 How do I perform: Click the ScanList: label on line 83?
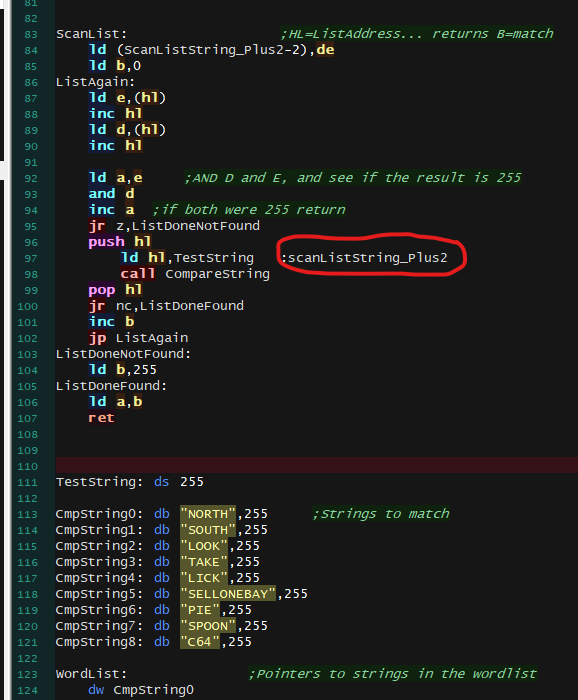[91, 34]
